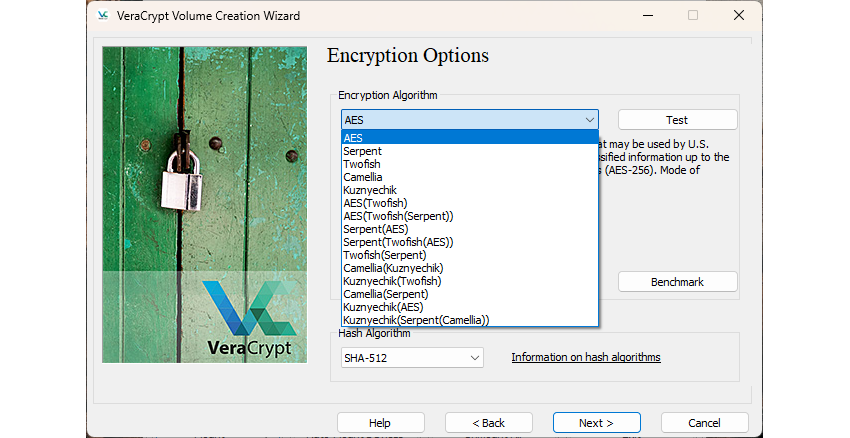
Task: Choose Camellia(Kuznyechik) cascade
Action: click(x=469, y=268)
